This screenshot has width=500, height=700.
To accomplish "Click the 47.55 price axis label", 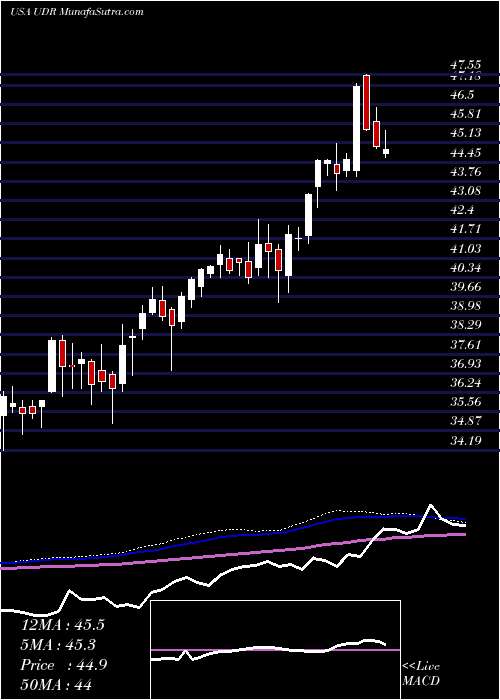I will click(x=466, y=64).
